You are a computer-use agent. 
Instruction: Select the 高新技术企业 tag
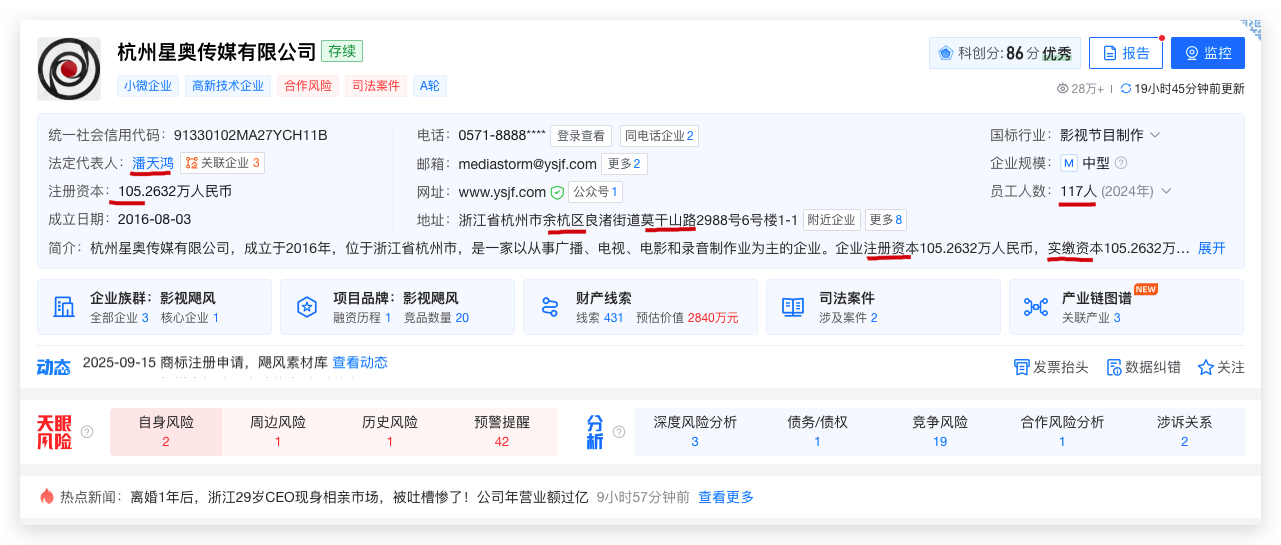(x=228, y=86)
